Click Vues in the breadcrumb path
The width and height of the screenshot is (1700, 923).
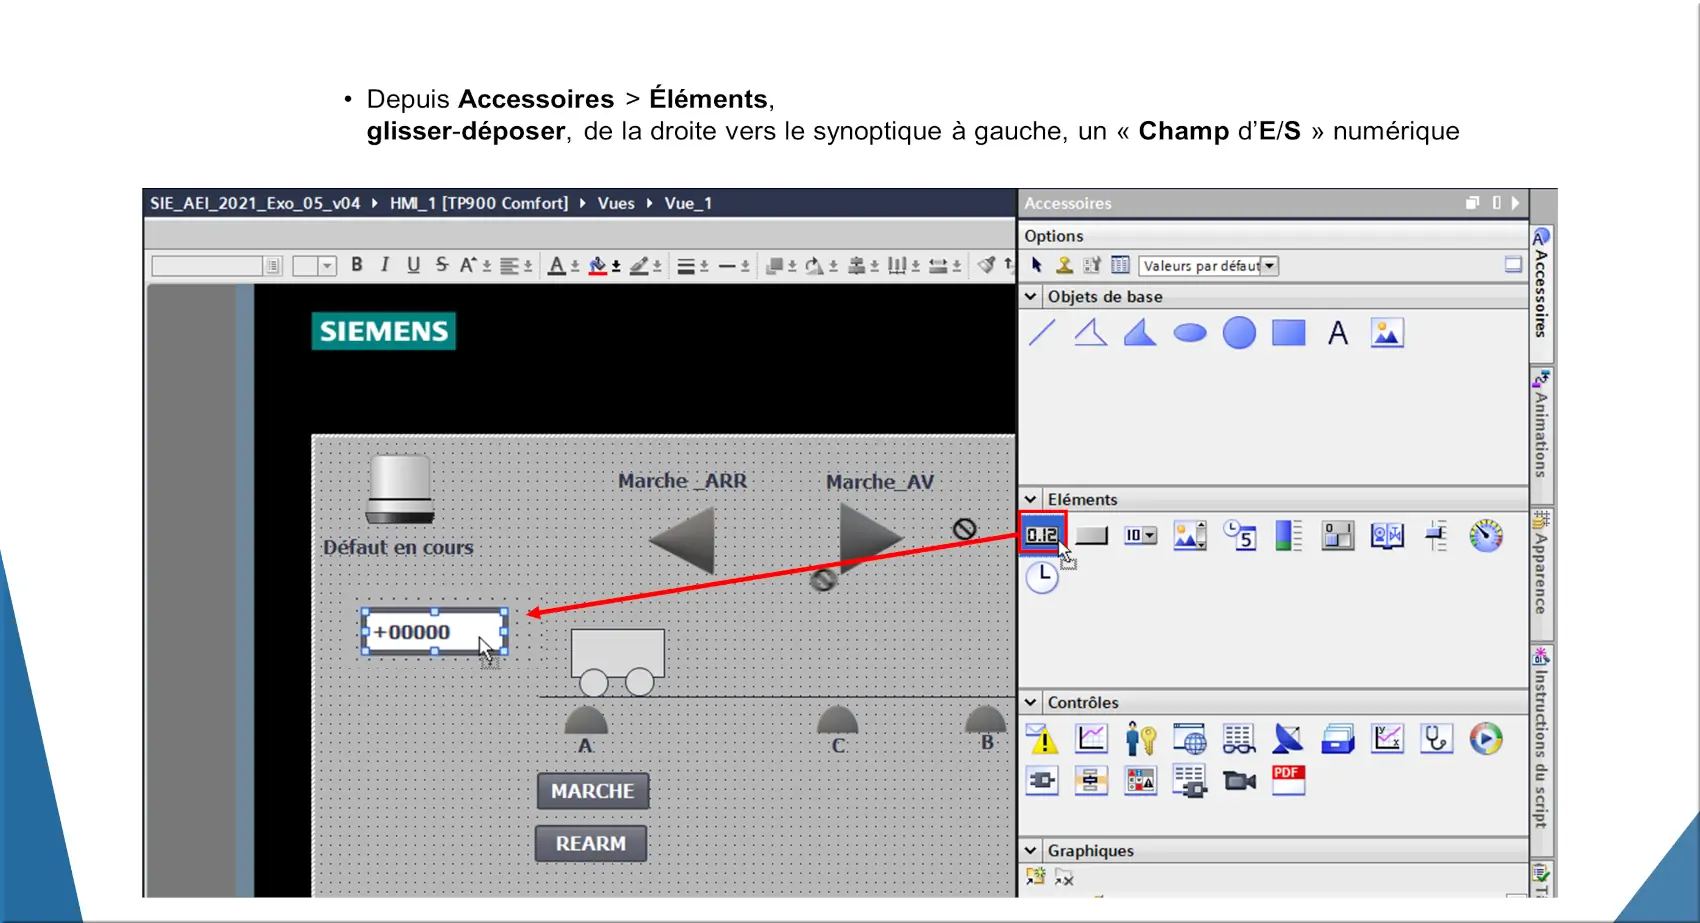pyautogui.click(x=616, y=203)
